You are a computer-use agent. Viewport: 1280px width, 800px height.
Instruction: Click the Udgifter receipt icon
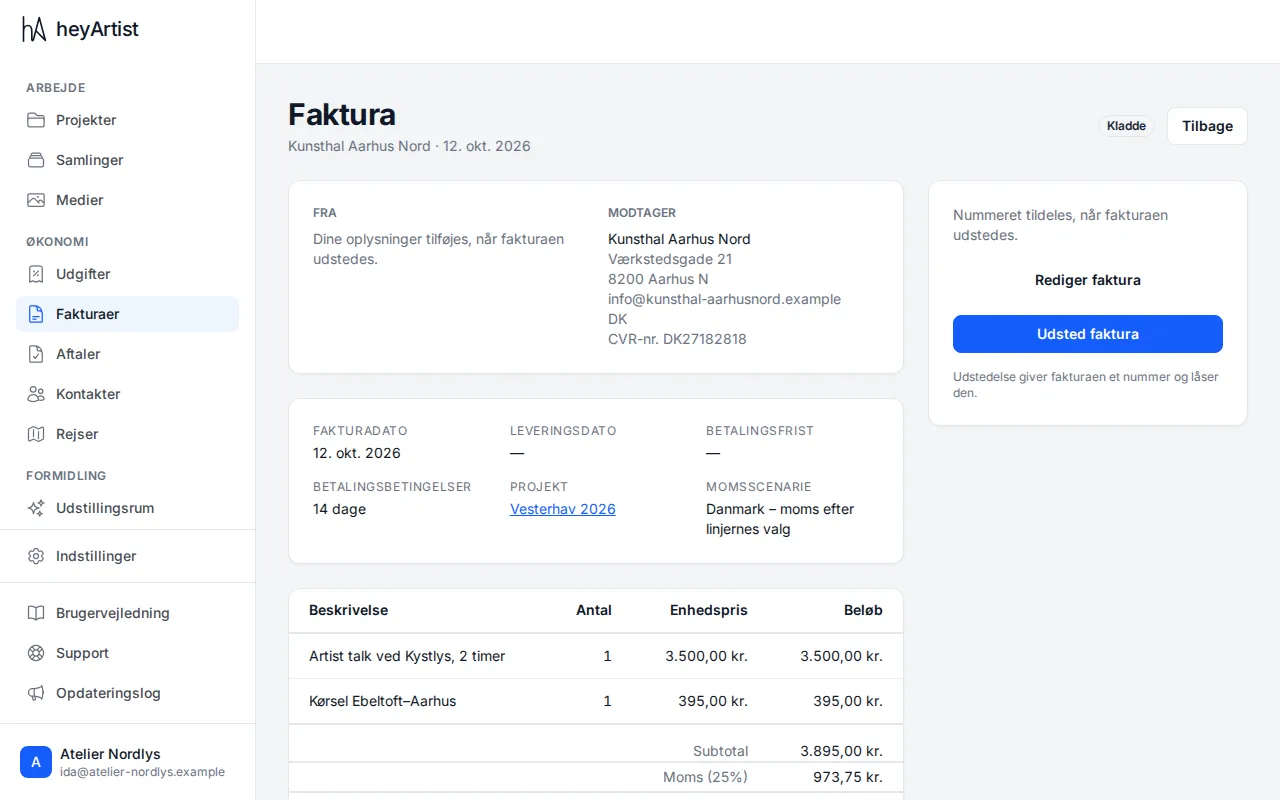(x=36, y=274)
